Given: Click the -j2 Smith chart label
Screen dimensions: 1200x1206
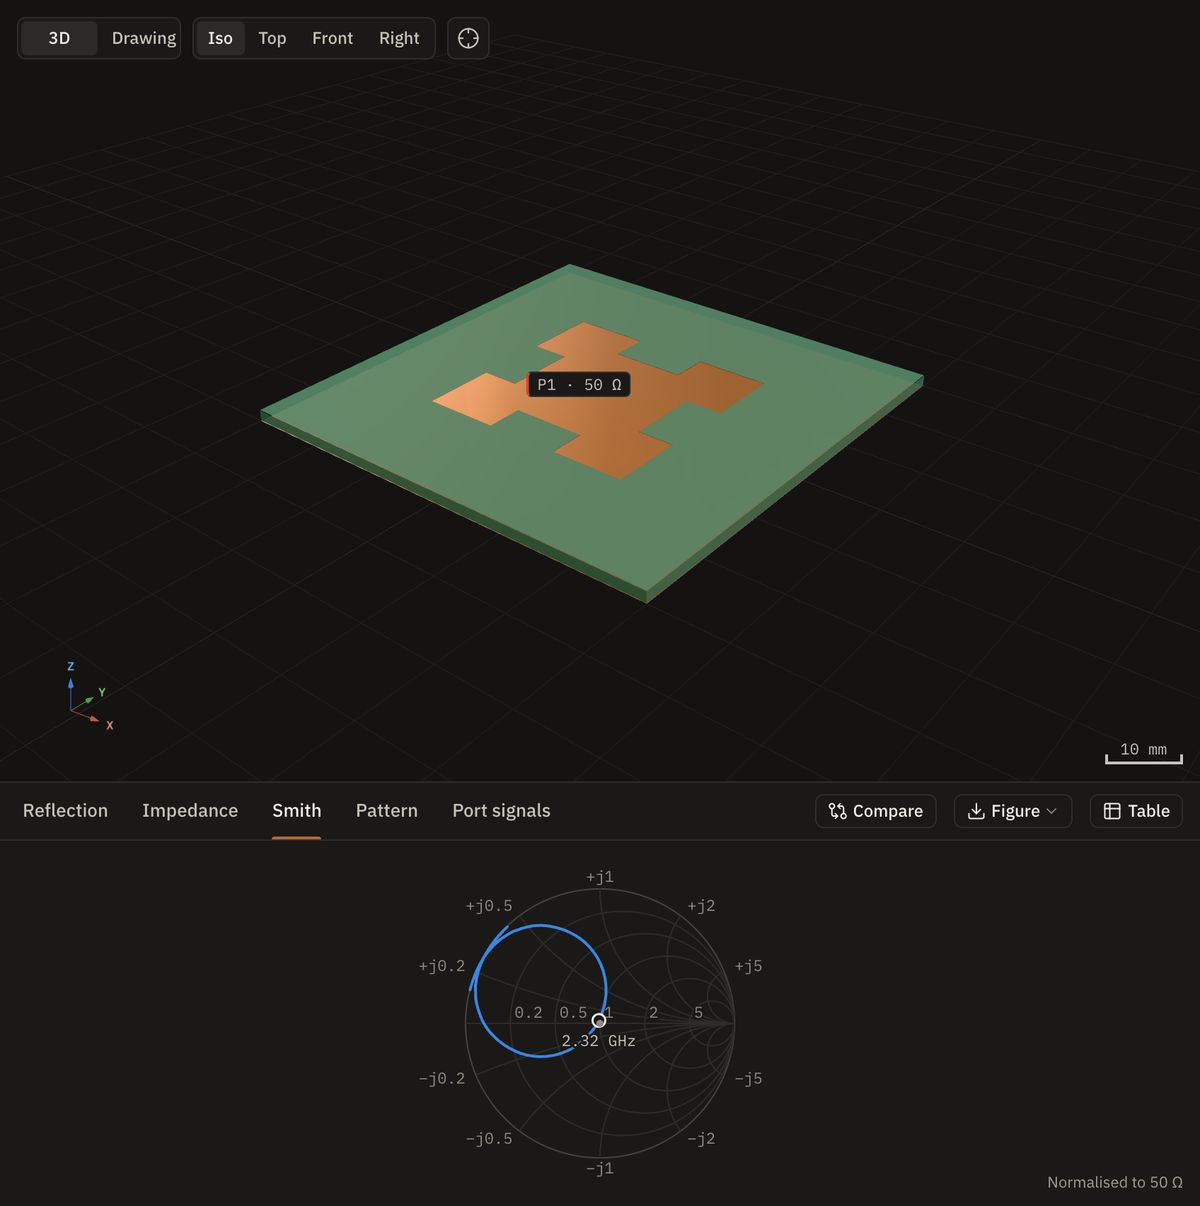Looking at the screenshot, I should 701,1138.
